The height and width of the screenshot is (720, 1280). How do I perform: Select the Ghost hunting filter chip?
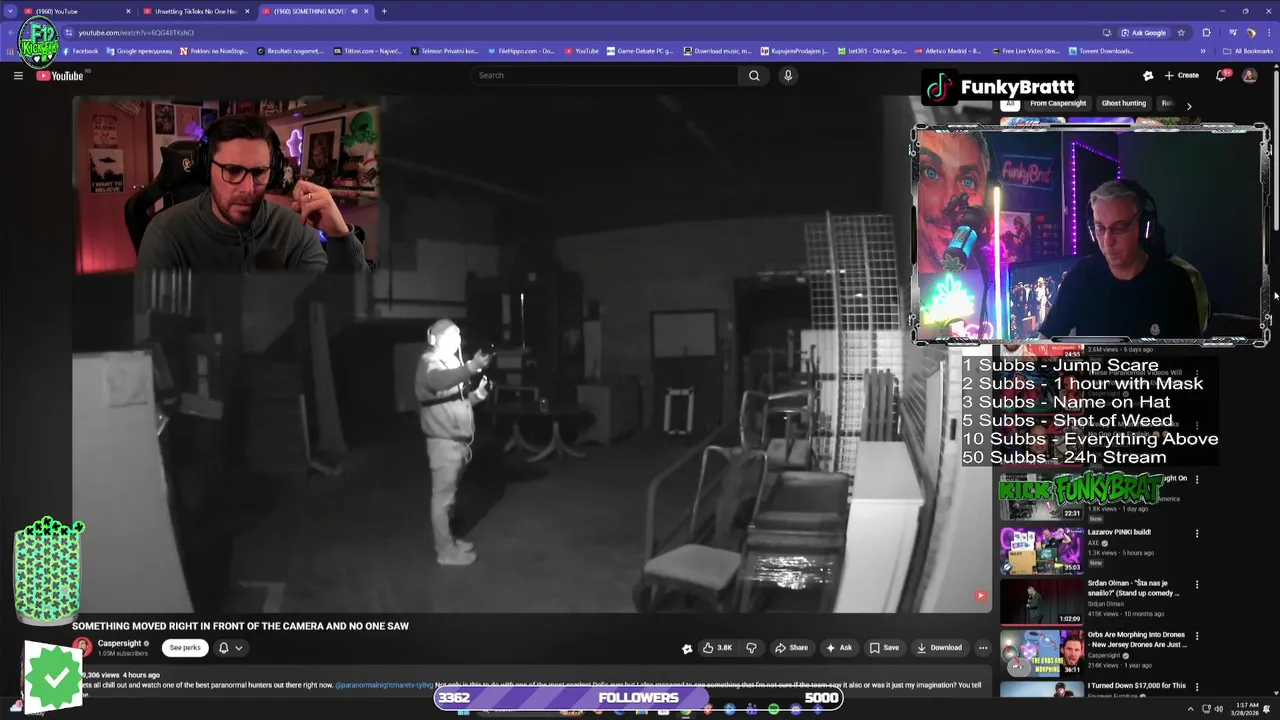click(x=1124, y=103)
